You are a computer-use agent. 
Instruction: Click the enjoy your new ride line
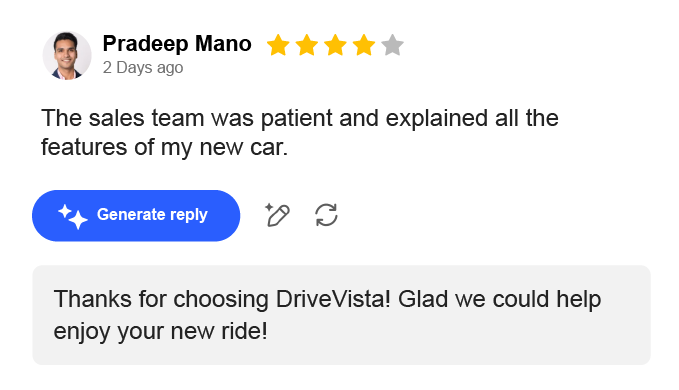click(161, 332)
